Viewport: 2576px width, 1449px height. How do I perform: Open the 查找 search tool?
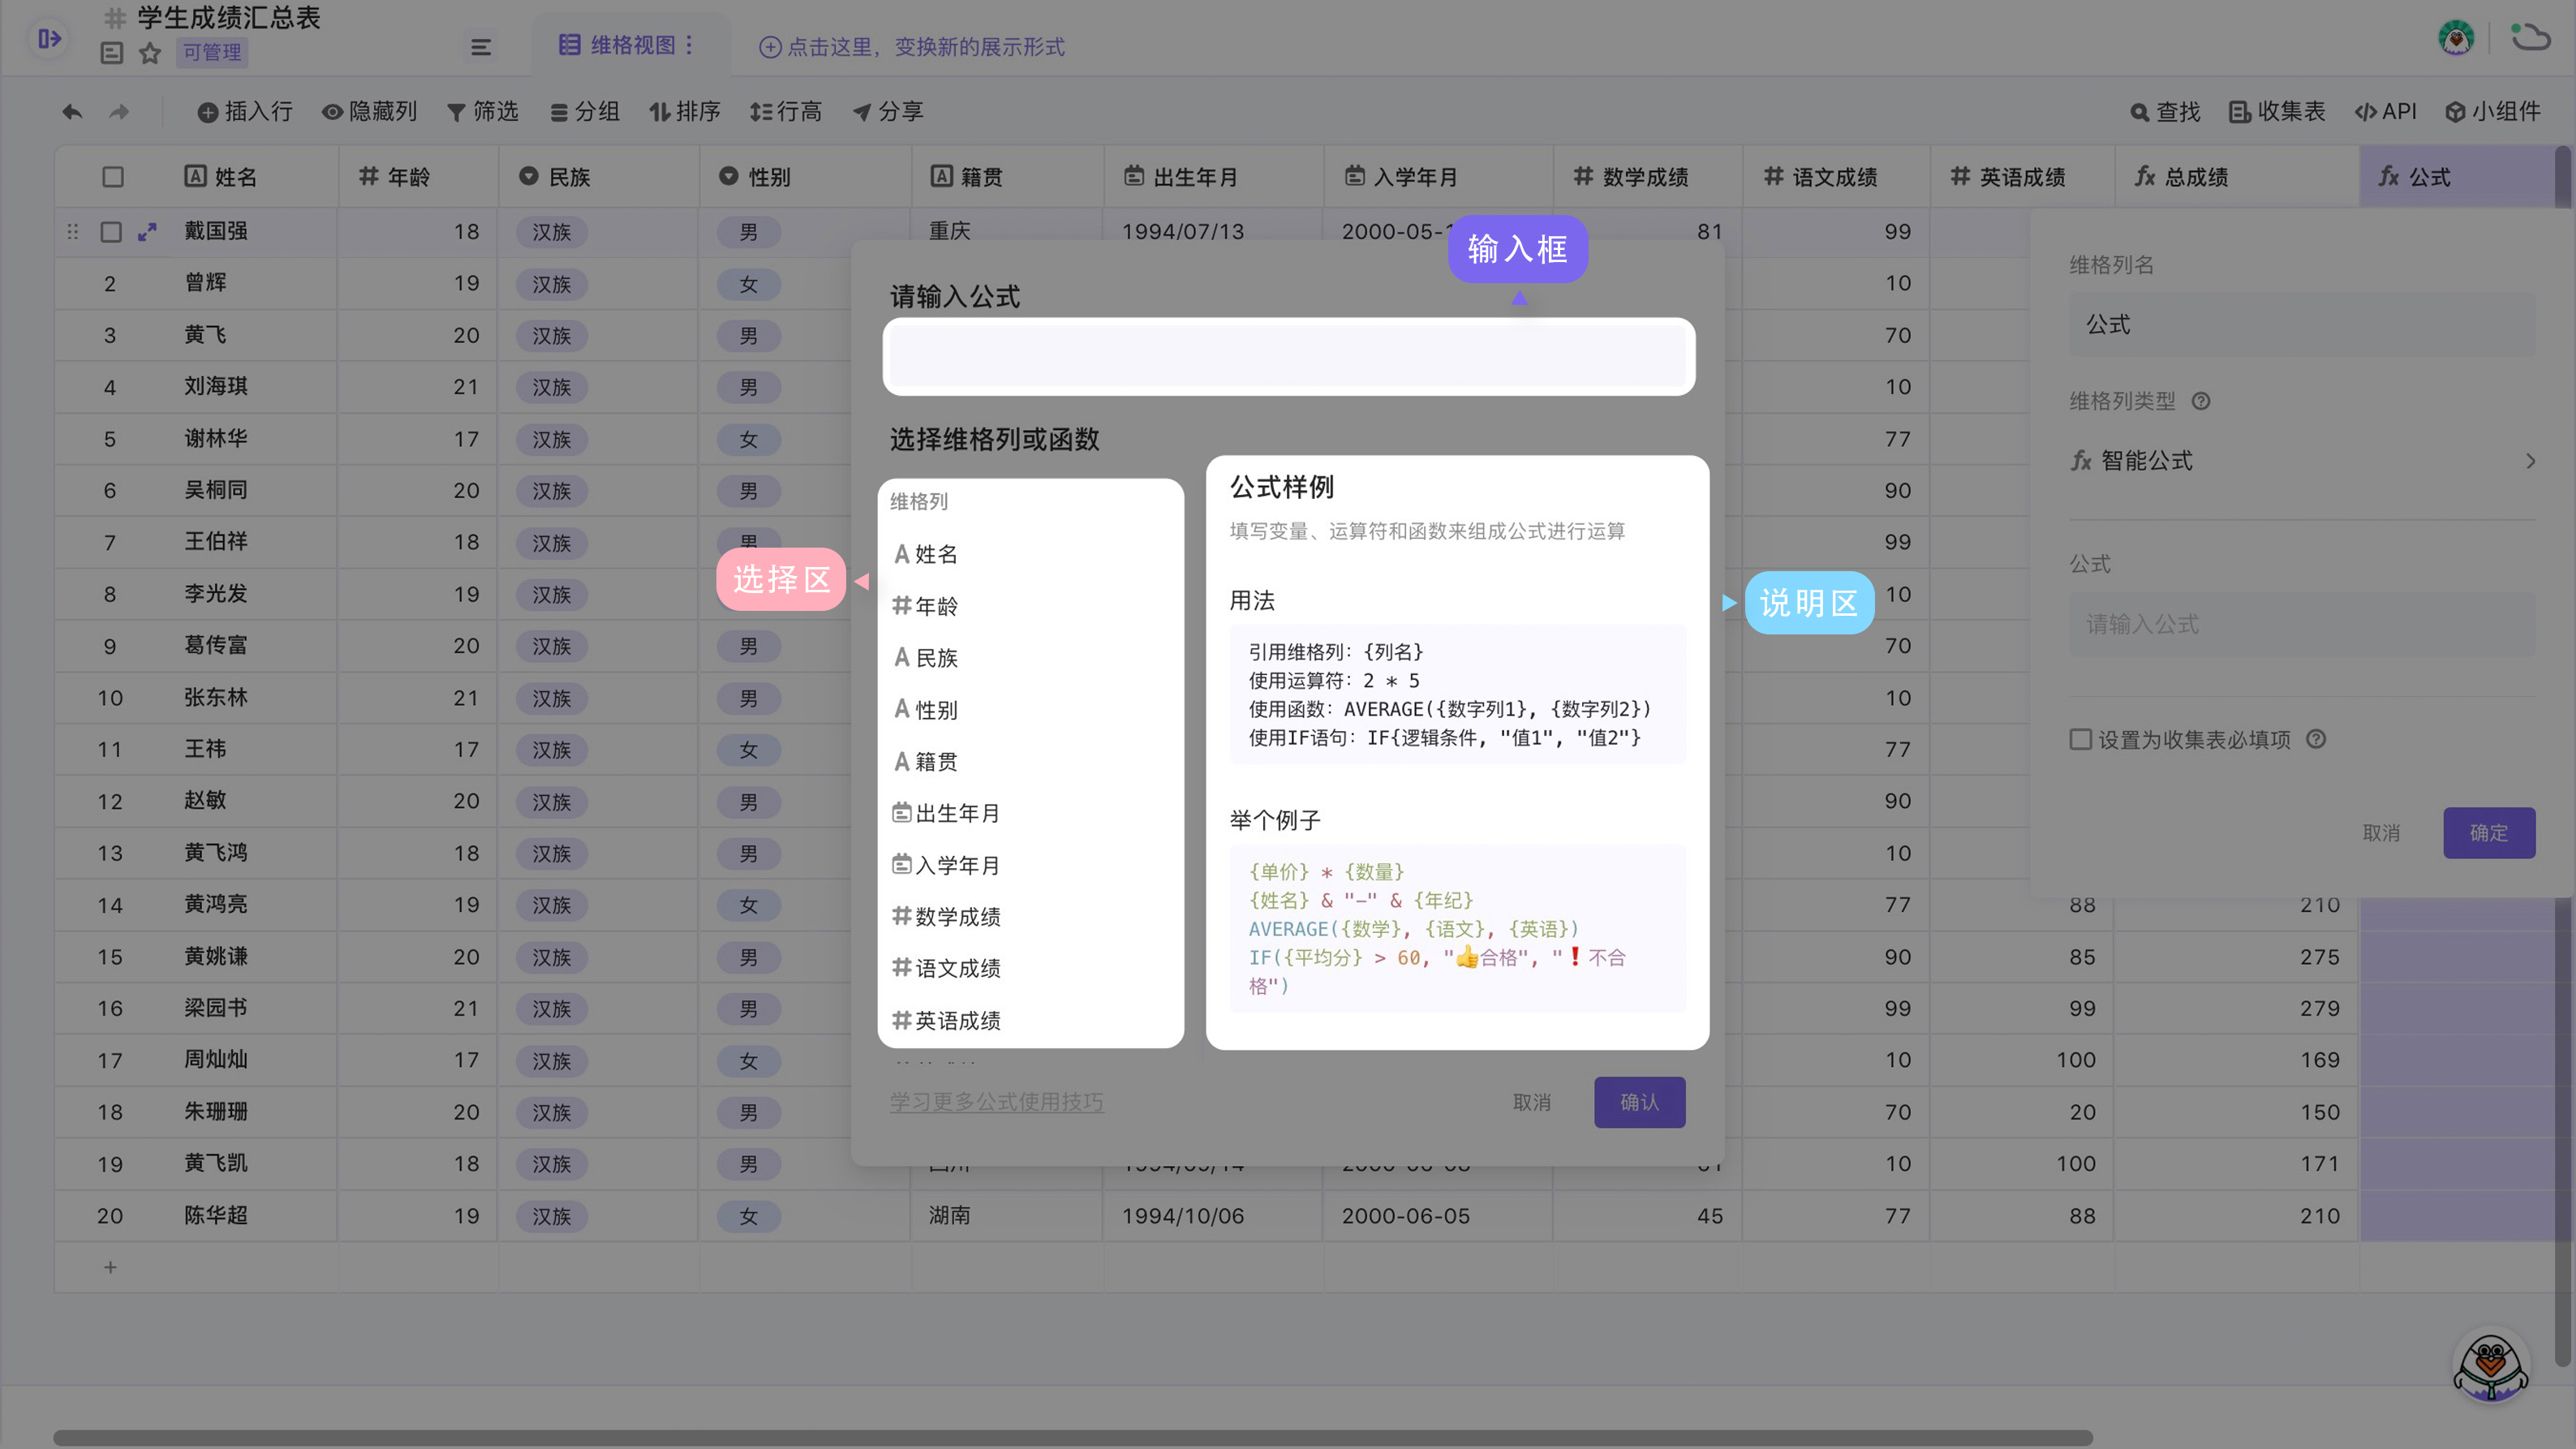(x=2164, y=111)
